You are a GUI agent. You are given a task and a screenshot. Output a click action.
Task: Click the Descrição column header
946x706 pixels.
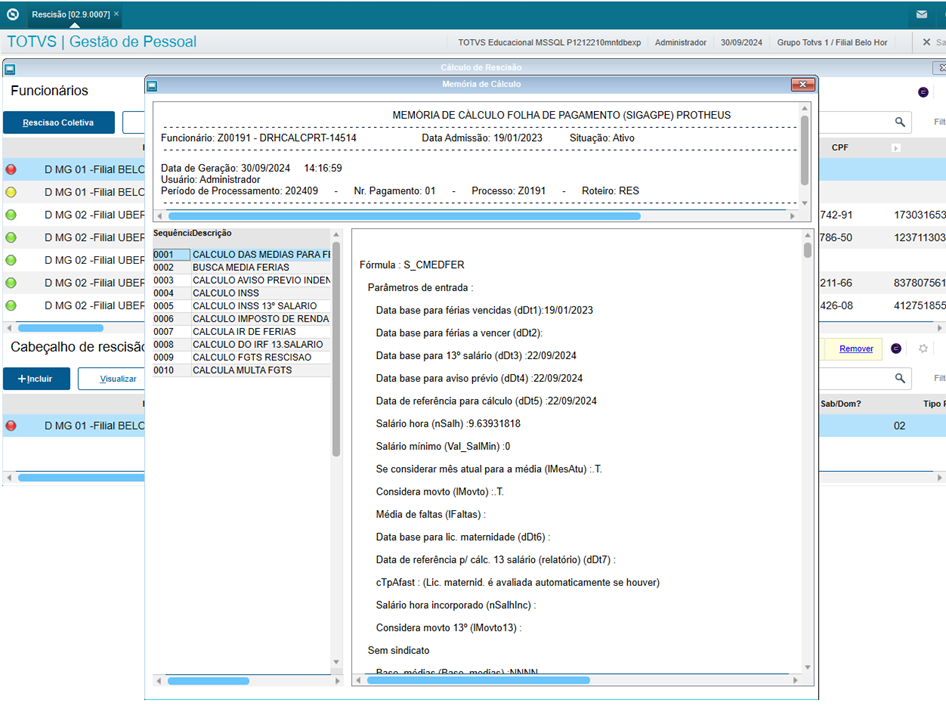point(212,233)
